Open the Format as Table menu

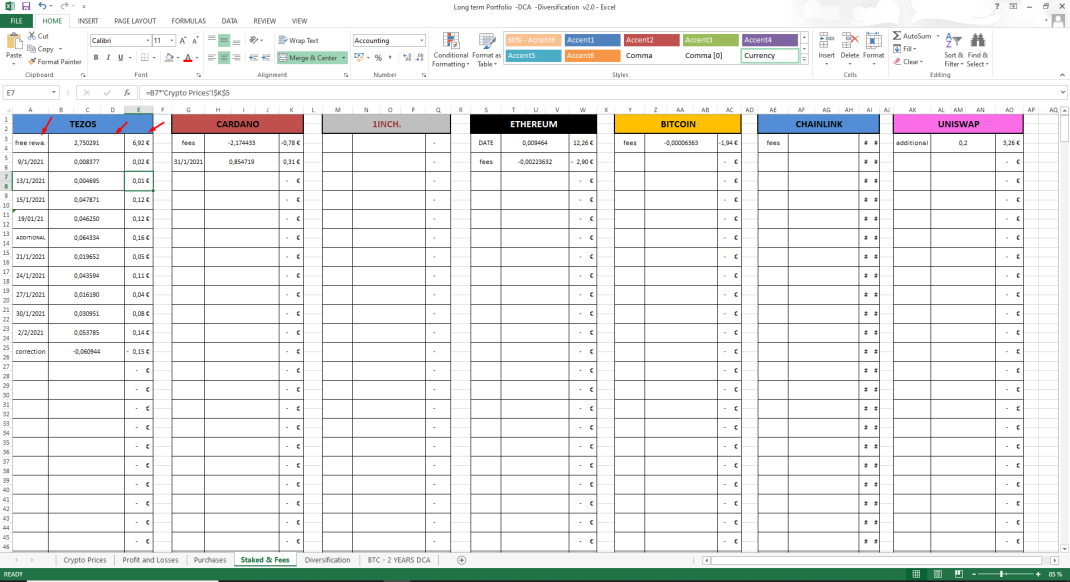[x=487, y=50]
